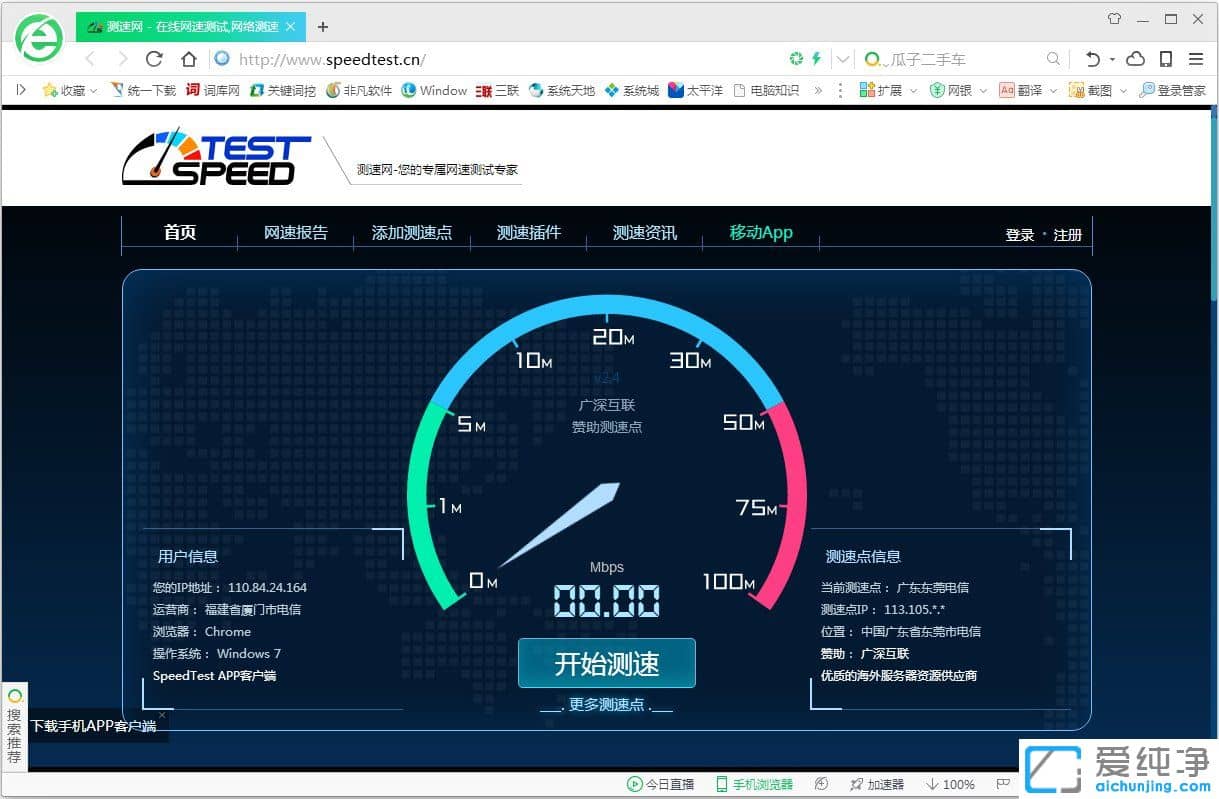
Task: Open the undo history dropdown arrow
Action: point(1112,59)
